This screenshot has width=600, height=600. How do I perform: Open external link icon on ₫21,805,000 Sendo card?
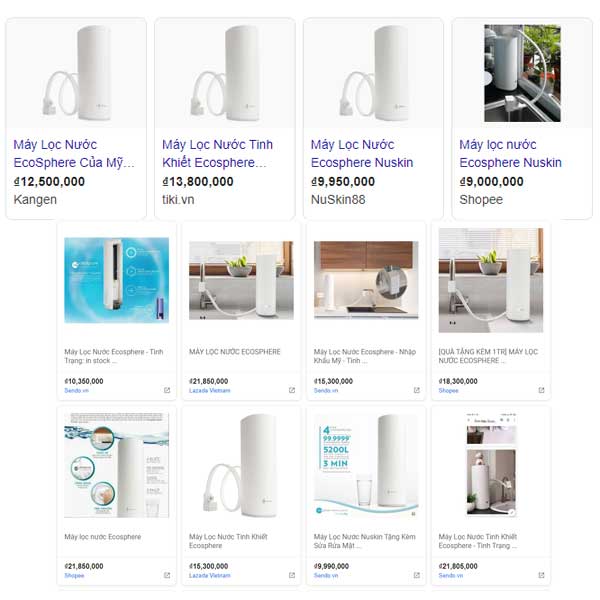[541, 575]
